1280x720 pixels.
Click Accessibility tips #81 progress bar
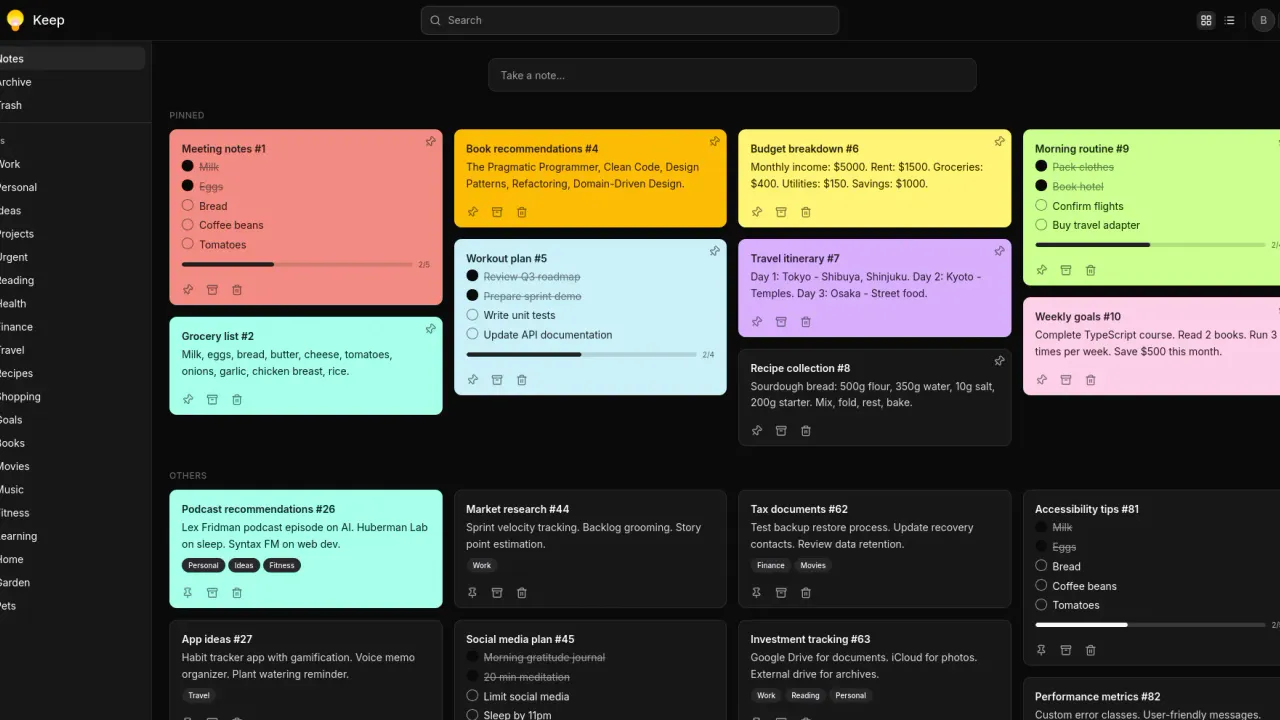1150,625
